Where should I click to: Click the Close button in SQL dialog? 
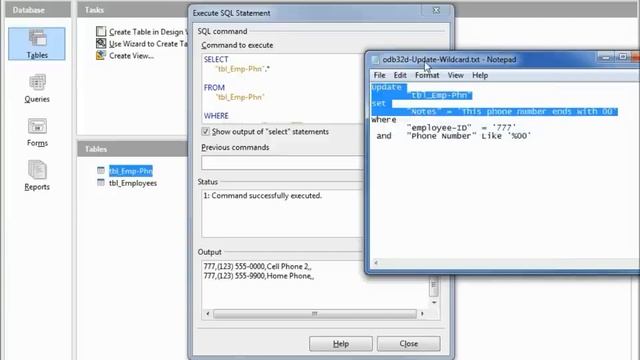409,344
